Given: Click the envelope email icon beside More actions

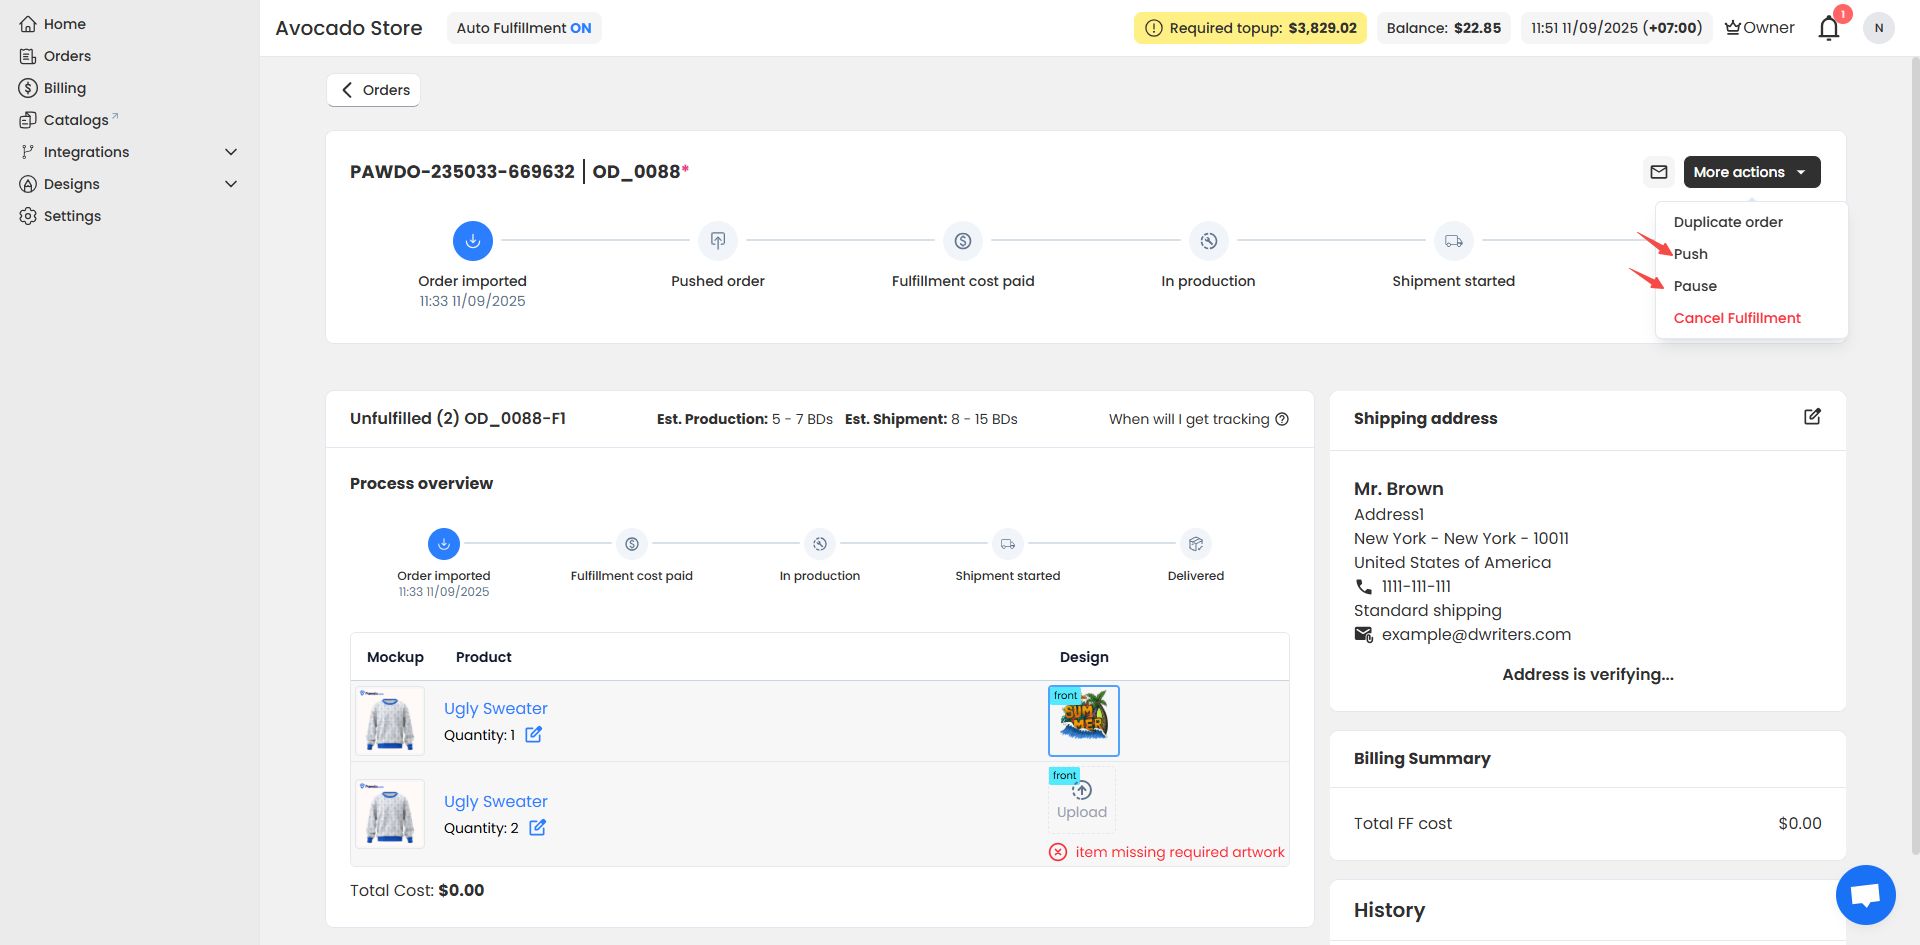Looking at the screenshot, I should (x=1658, y=172).
